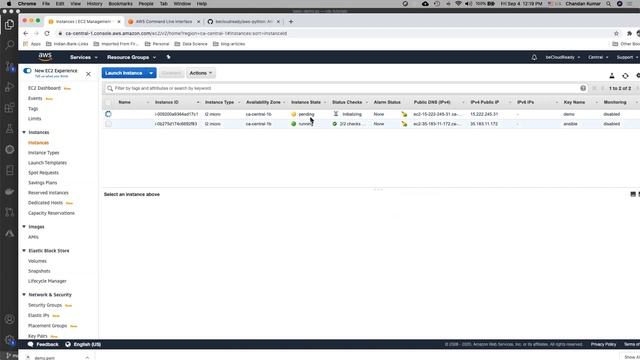The image size is (640, 360).
Task: Sort by the Instance ID column header
Action: [x=167, y=102]
